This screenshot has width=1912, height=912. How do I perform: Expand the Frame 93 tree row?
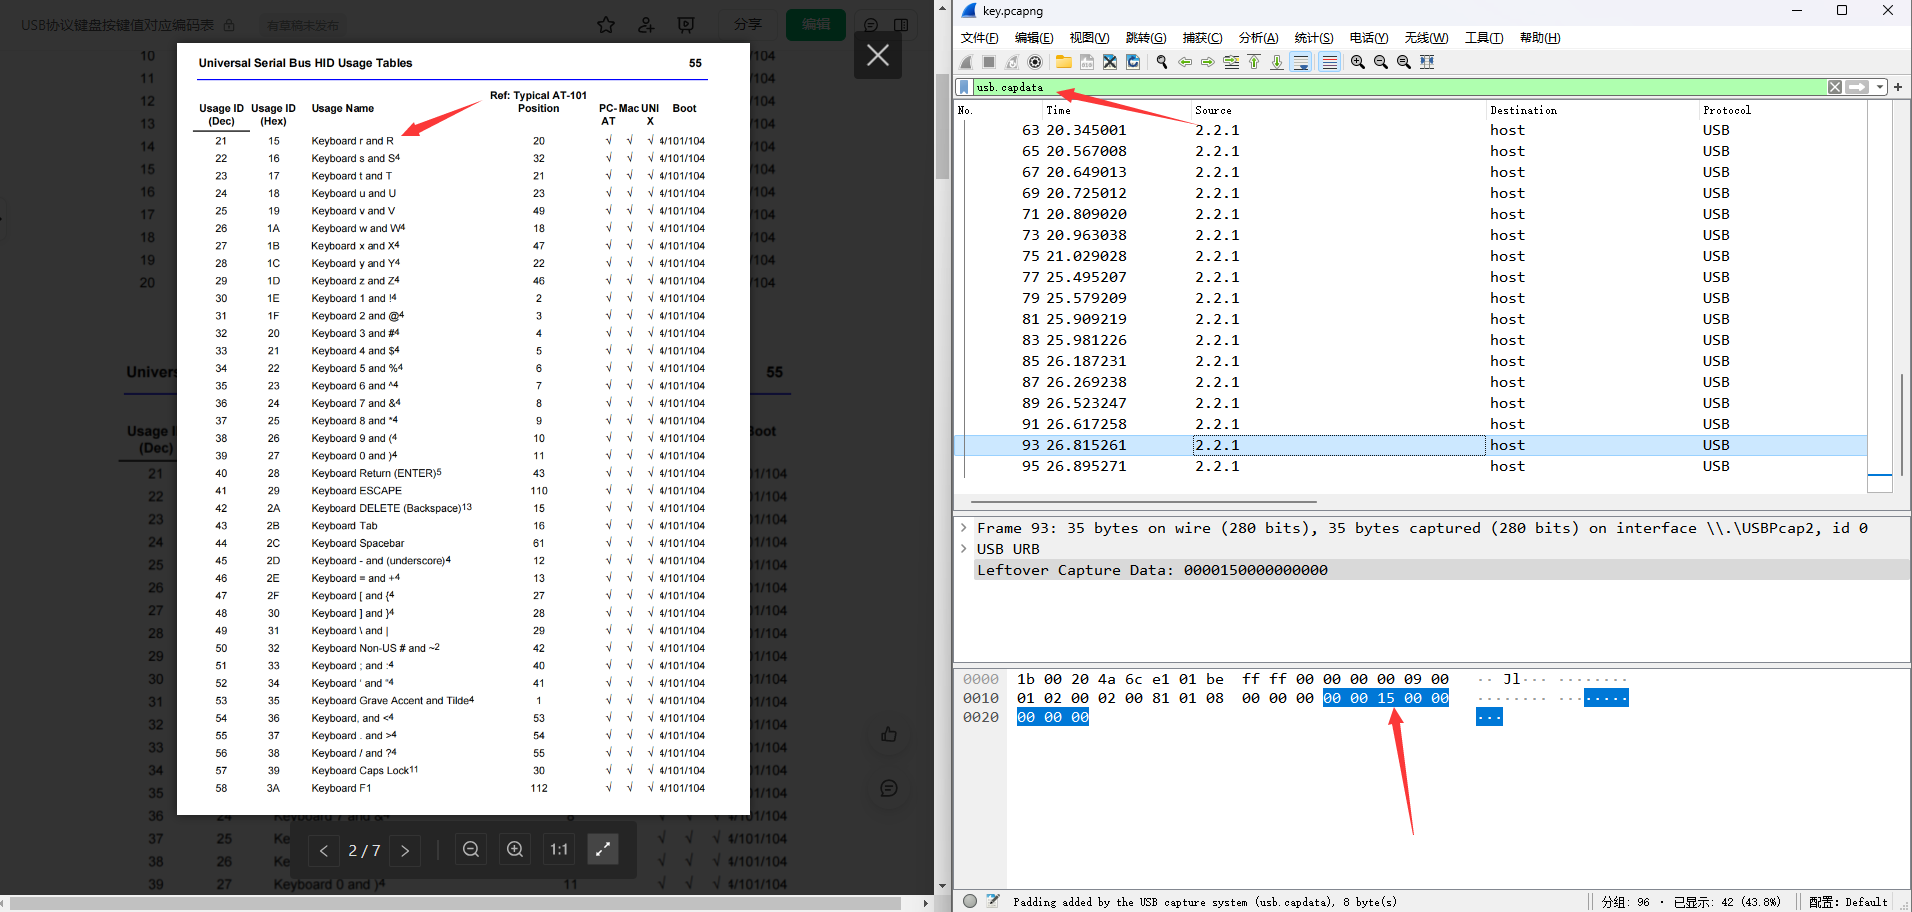tap(964, 528)
